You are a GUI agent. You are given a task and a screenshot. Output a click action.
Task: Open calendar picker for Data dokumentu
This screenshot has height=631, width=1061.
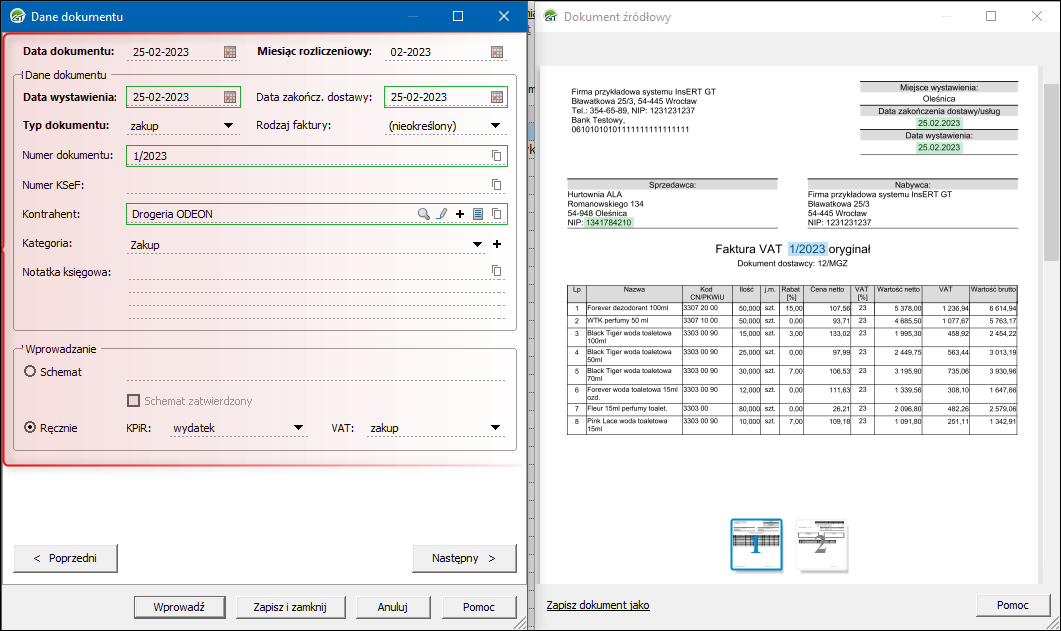230,52
